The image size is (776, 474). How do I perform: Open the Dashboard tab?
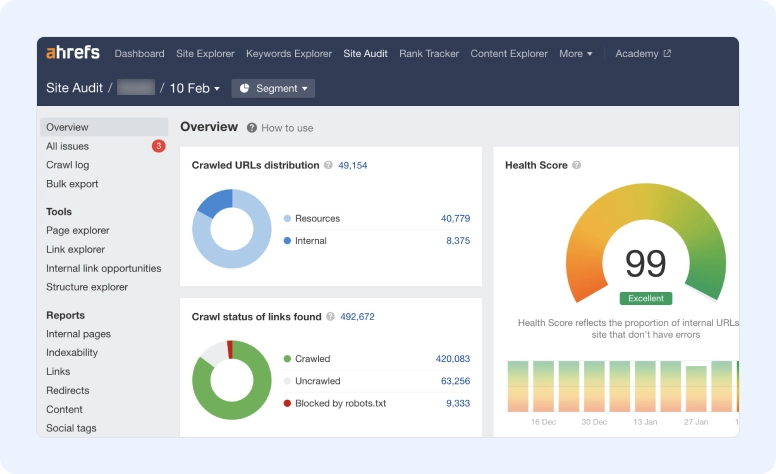[x=139, y=53]
